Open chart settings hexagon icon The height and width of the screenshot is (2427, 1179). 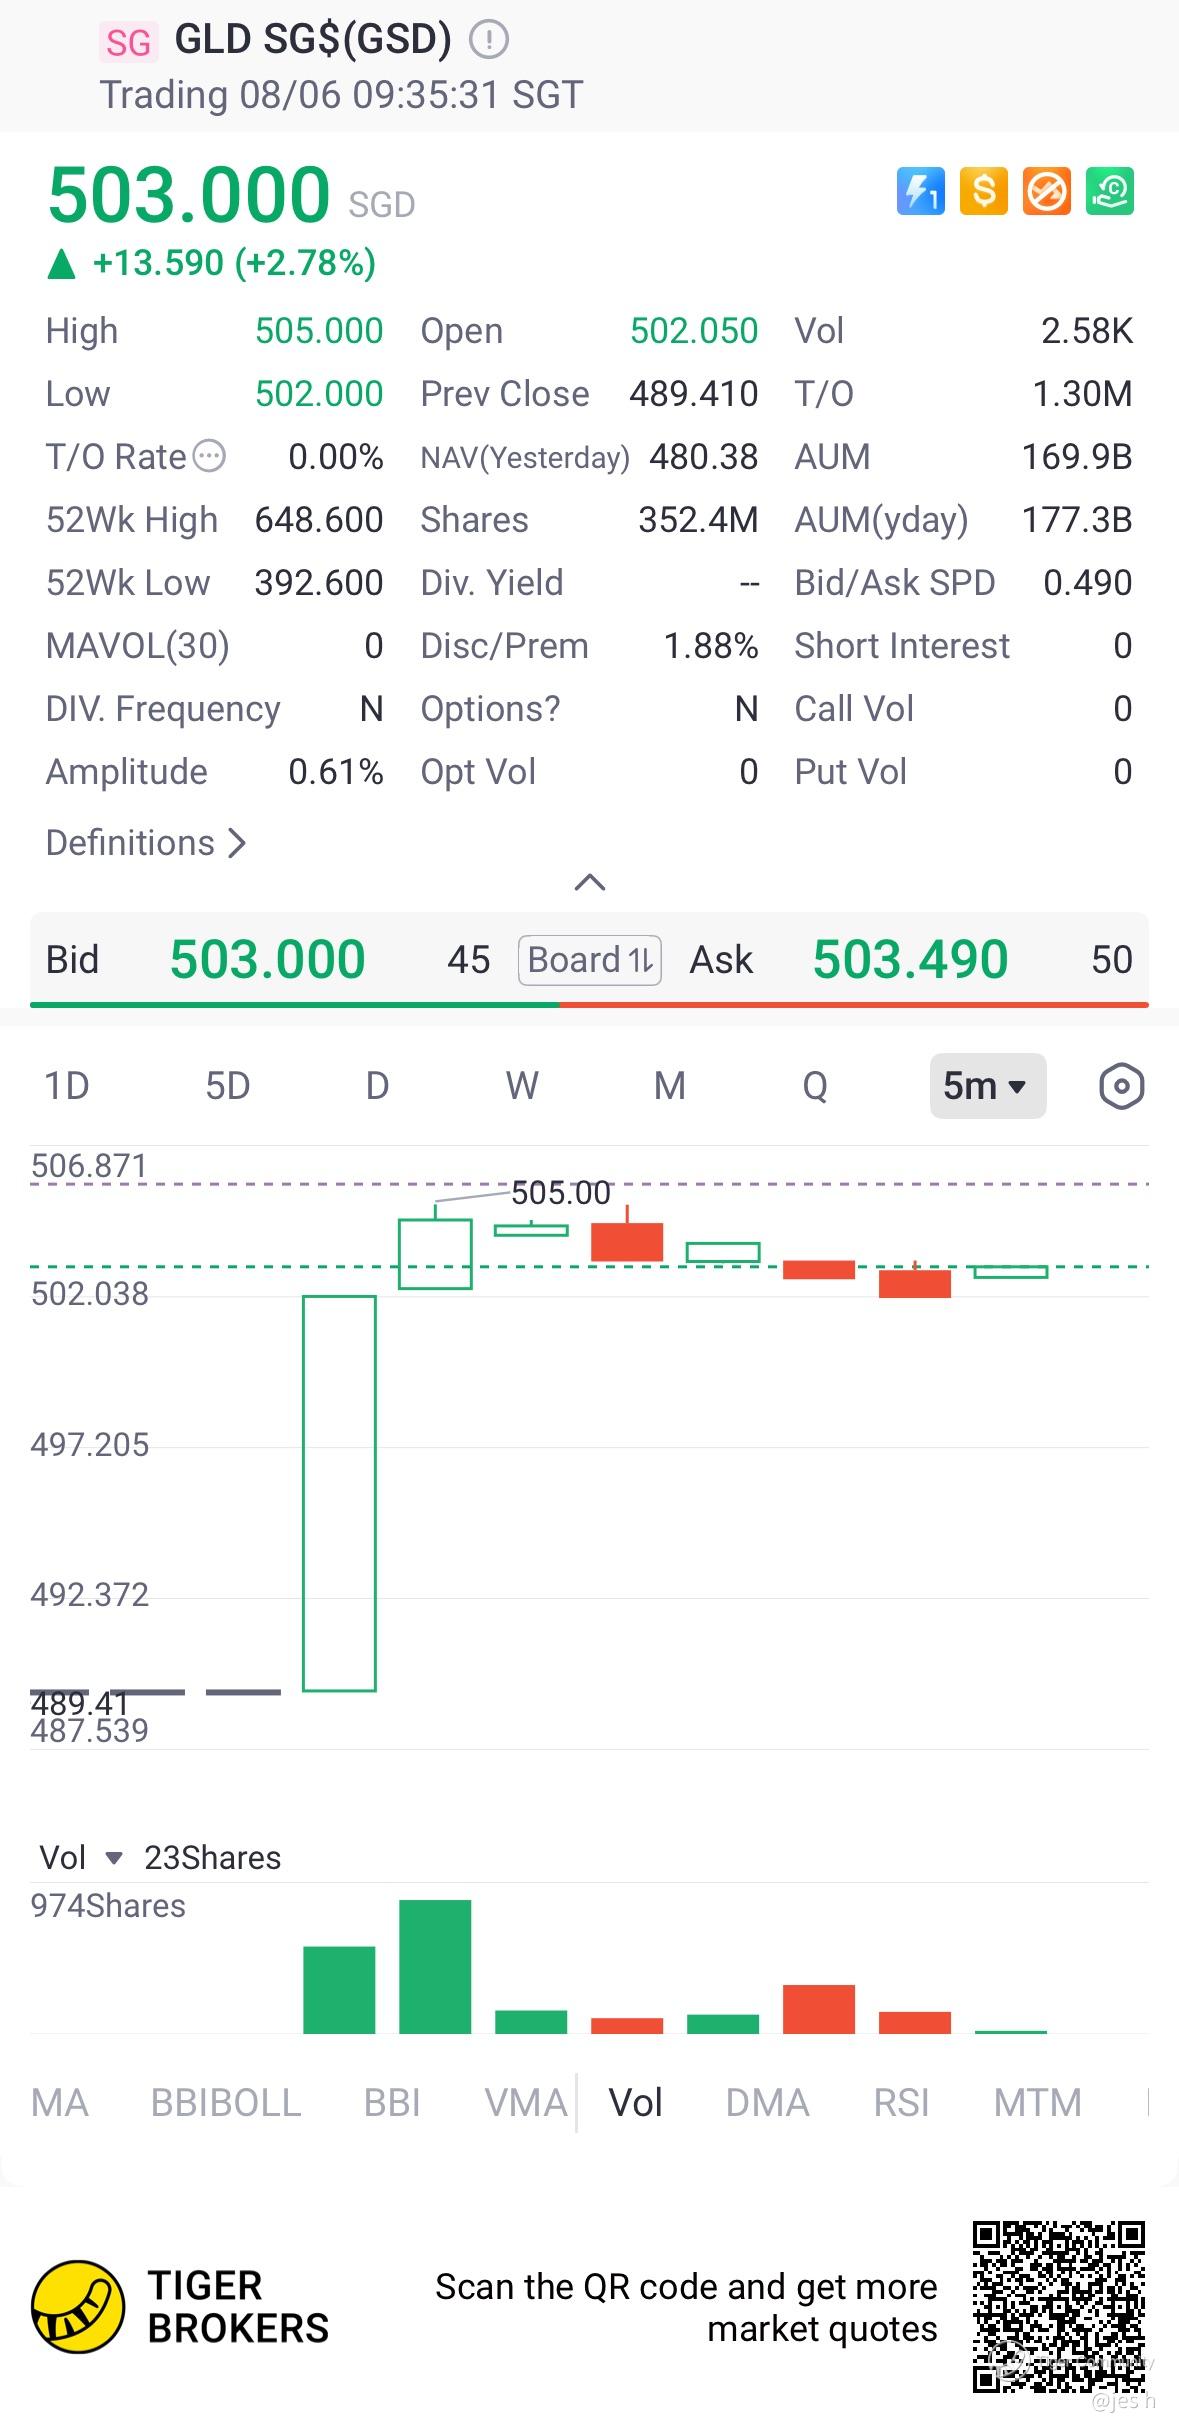pos(1121,1086)
